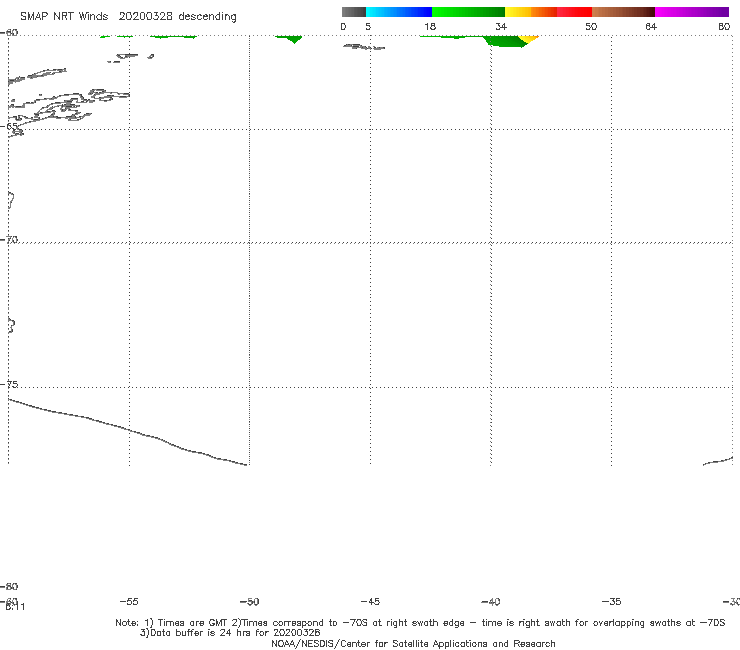This screenshot has width=740, height=650.
Task: Click the short coastline segment at the lower right
Action: (x=718, y=461)
